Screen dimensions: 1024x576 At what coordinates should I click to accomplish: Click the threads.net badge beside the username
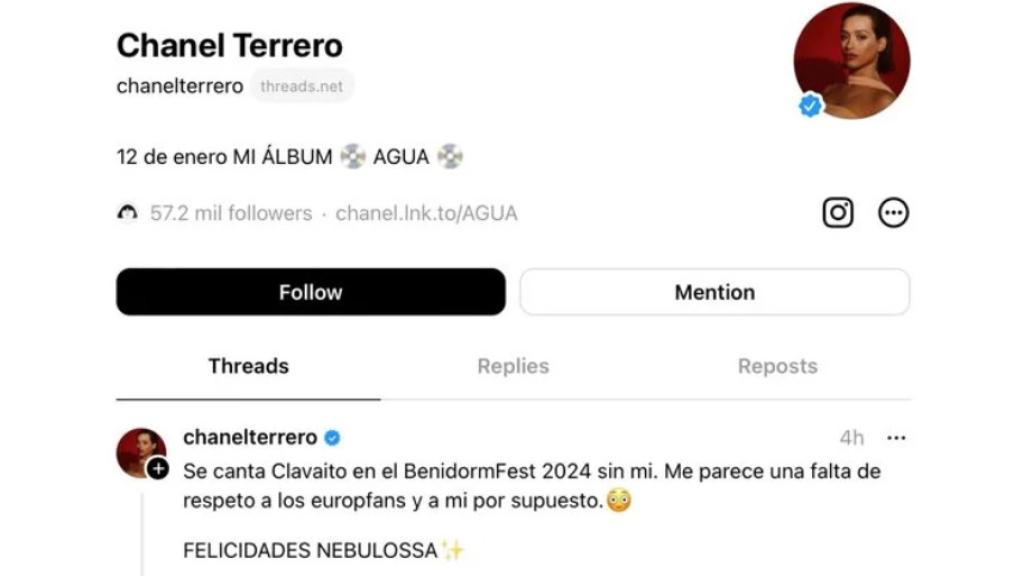coord(302,86)
